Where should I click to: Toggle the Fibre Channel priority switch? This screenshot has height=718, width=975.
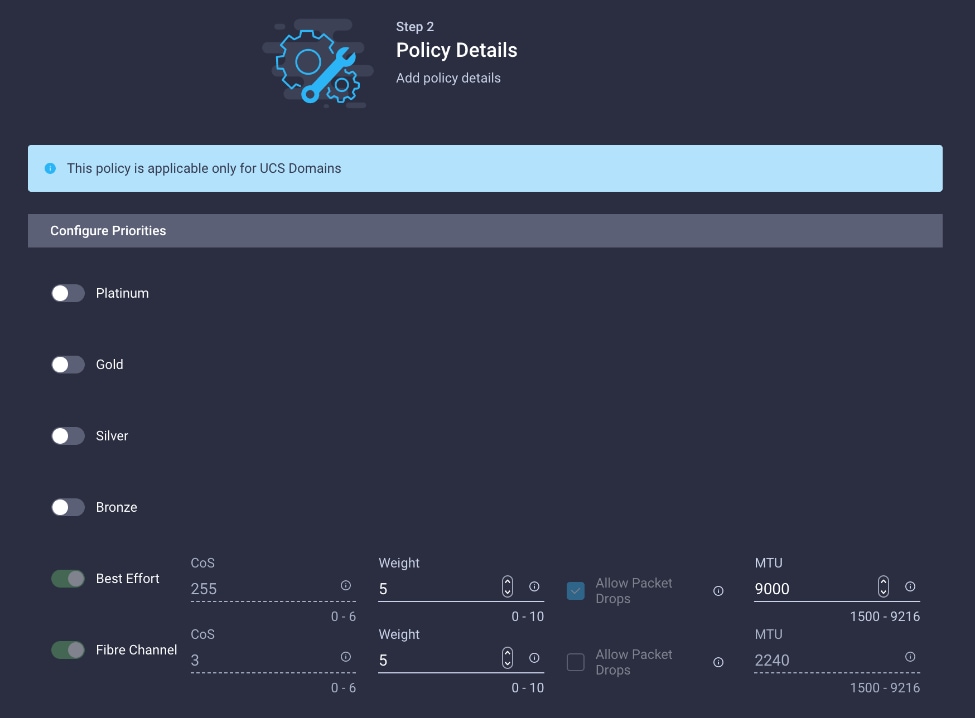coord(68,650)
